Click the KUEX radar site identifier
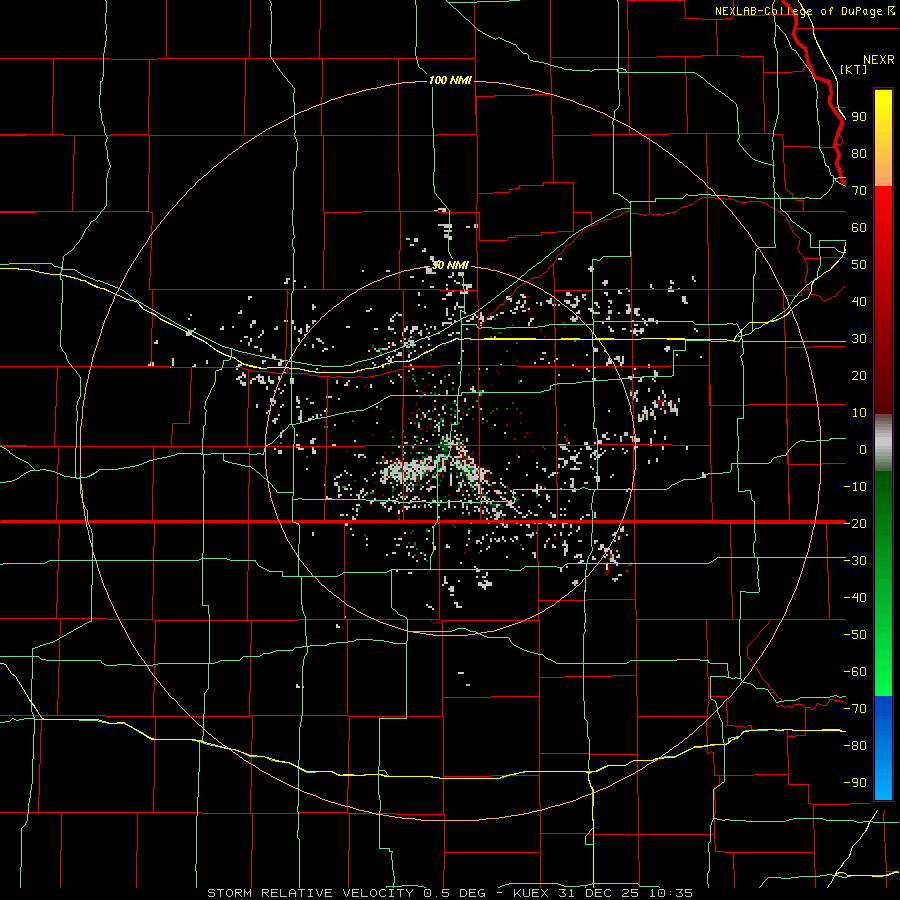The image size is (900, 900). (531, 893)
